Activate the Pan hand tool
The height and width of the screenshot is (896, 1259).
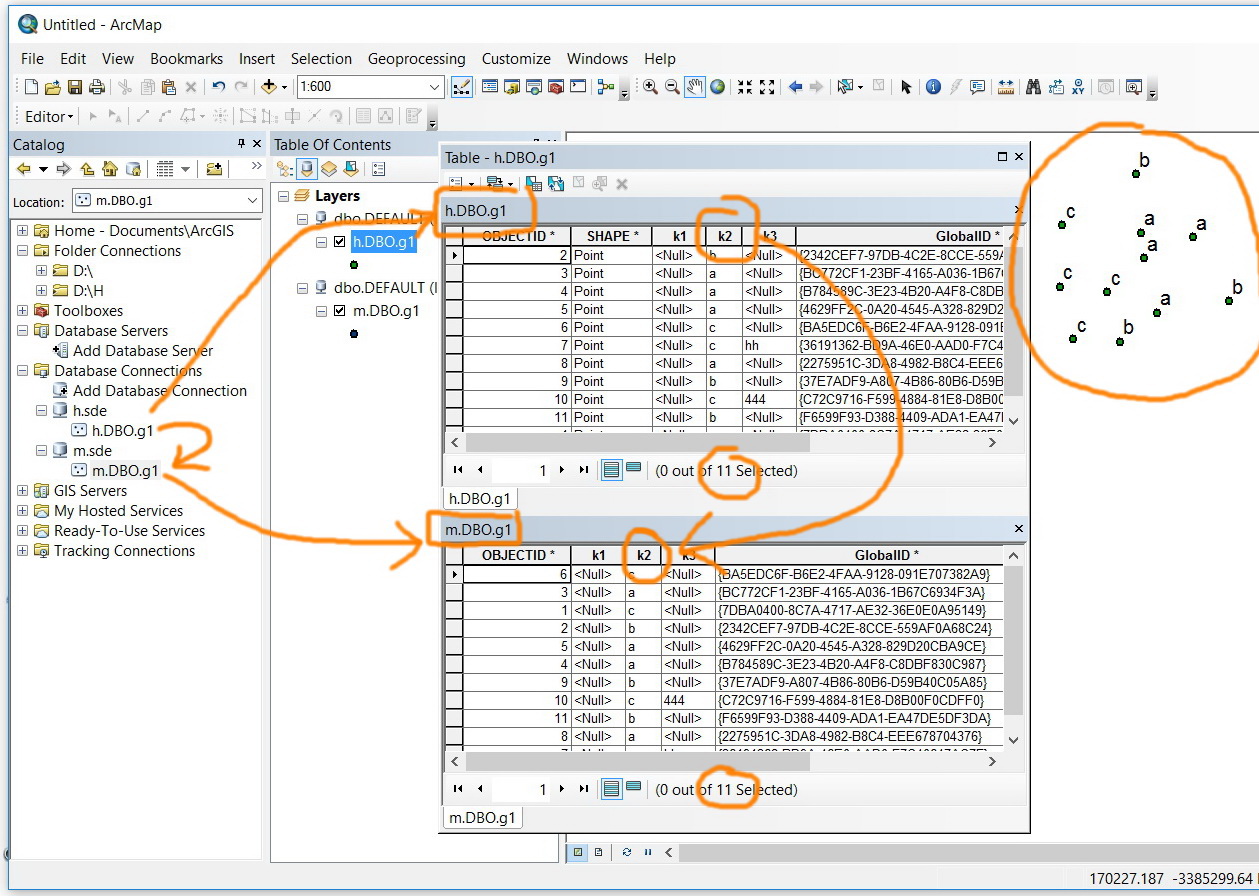point(695,87)
